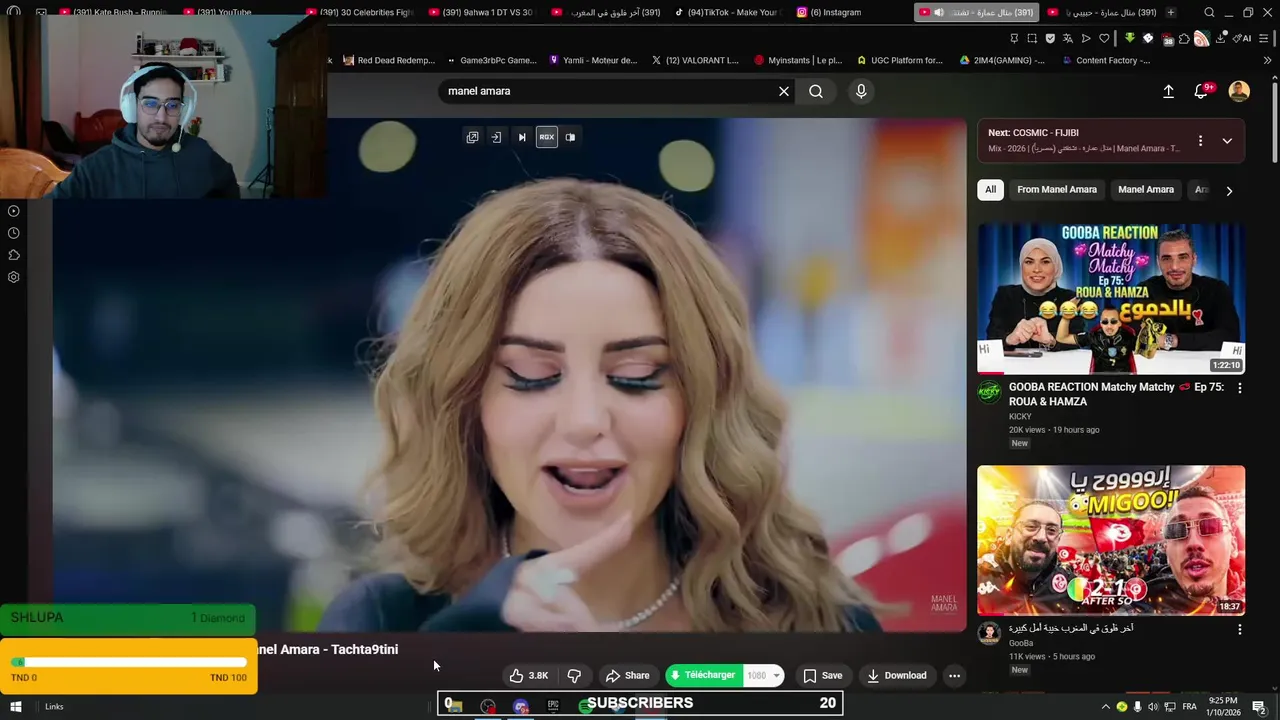1280x720 pixels.
Task: Click the RGX button in the player overlay
Action: coord(546,137)
